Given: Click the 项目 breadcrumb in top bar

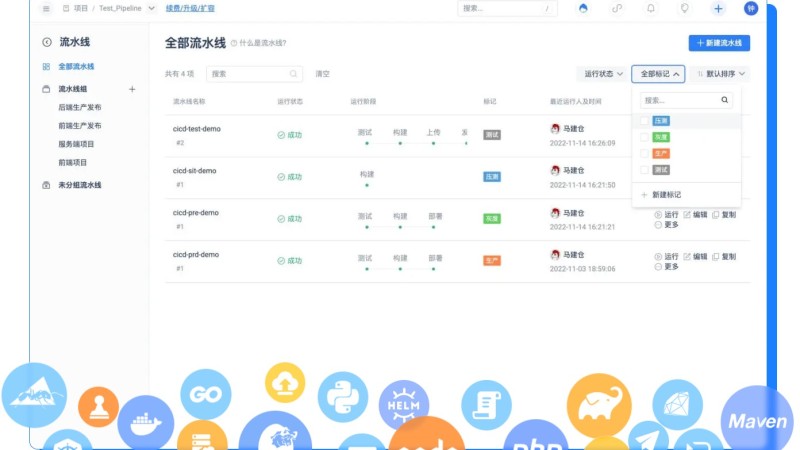Looking at the screenshot, I should (x=81, y=8).
